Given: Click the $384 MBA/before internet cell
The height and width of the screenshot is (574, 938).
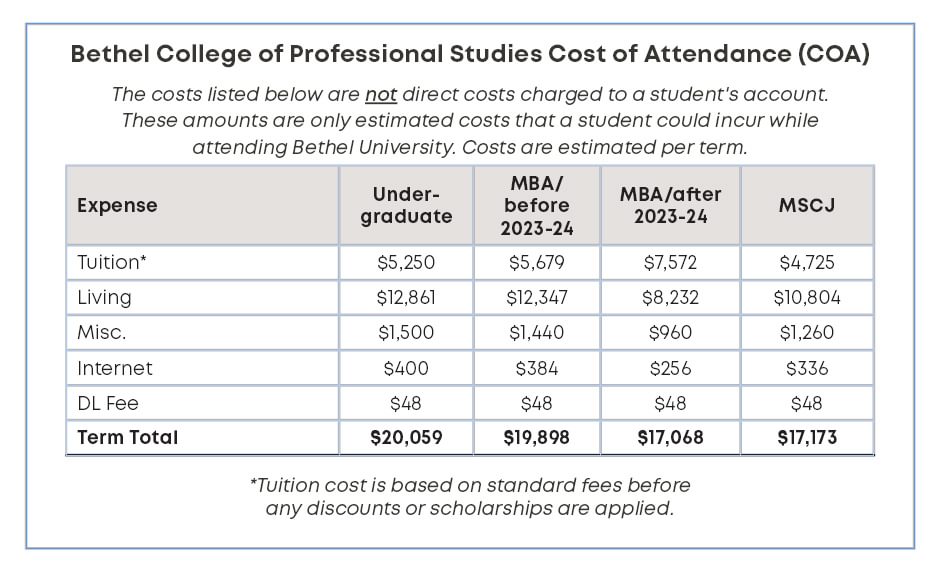Looking at the screenshot, I should (x=537, y=368).
